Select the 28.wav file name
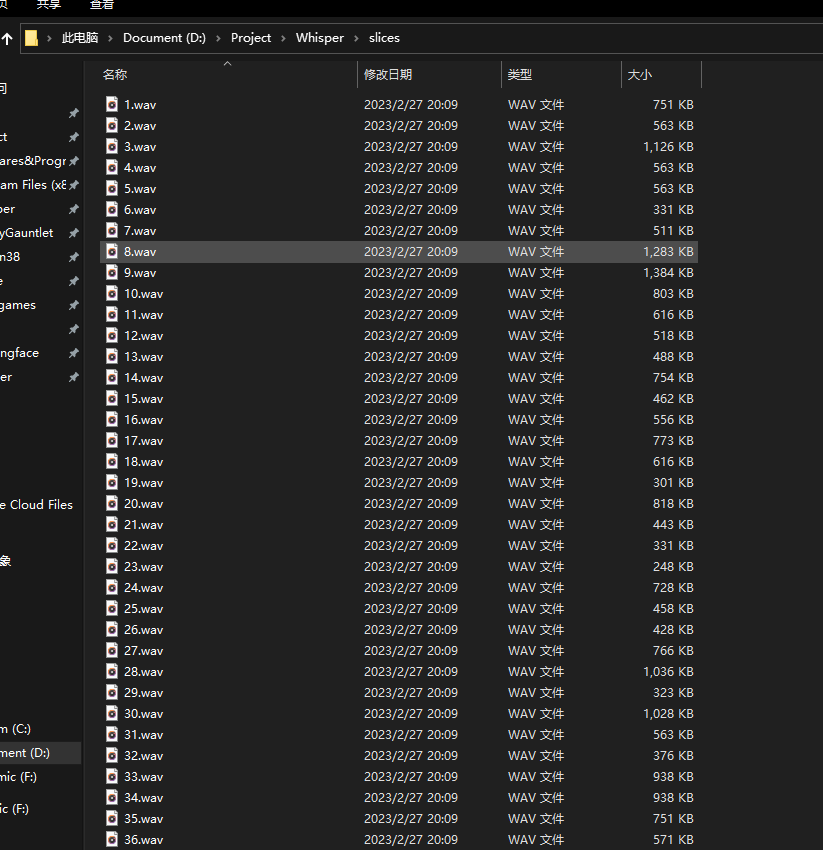 tap(143, 672)
